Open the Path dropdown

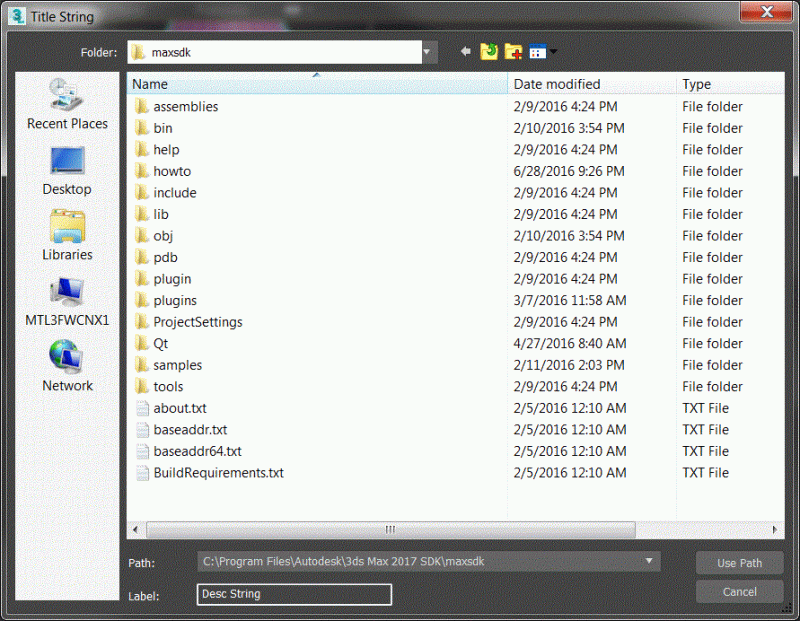pos(651,562)
